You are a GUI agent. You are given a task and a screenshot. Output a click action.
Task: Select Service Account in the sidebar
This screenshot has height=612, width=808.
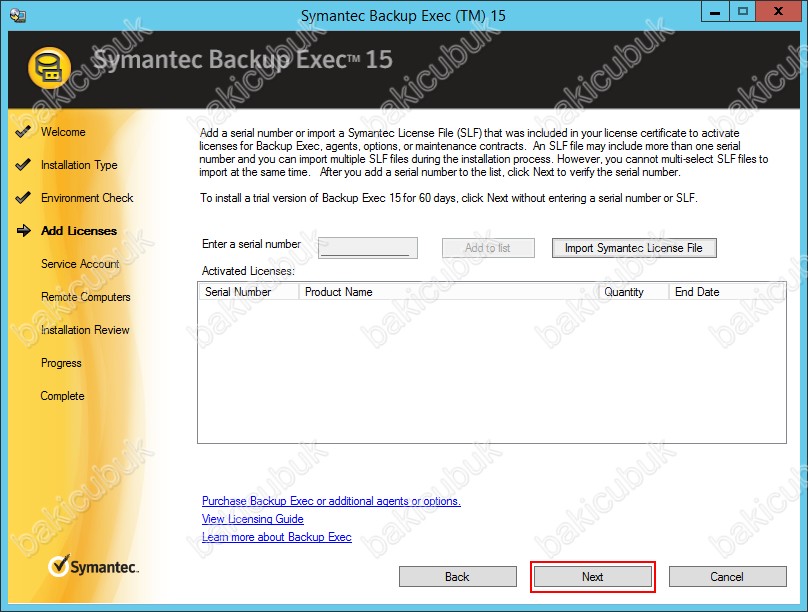click(80, 264)
